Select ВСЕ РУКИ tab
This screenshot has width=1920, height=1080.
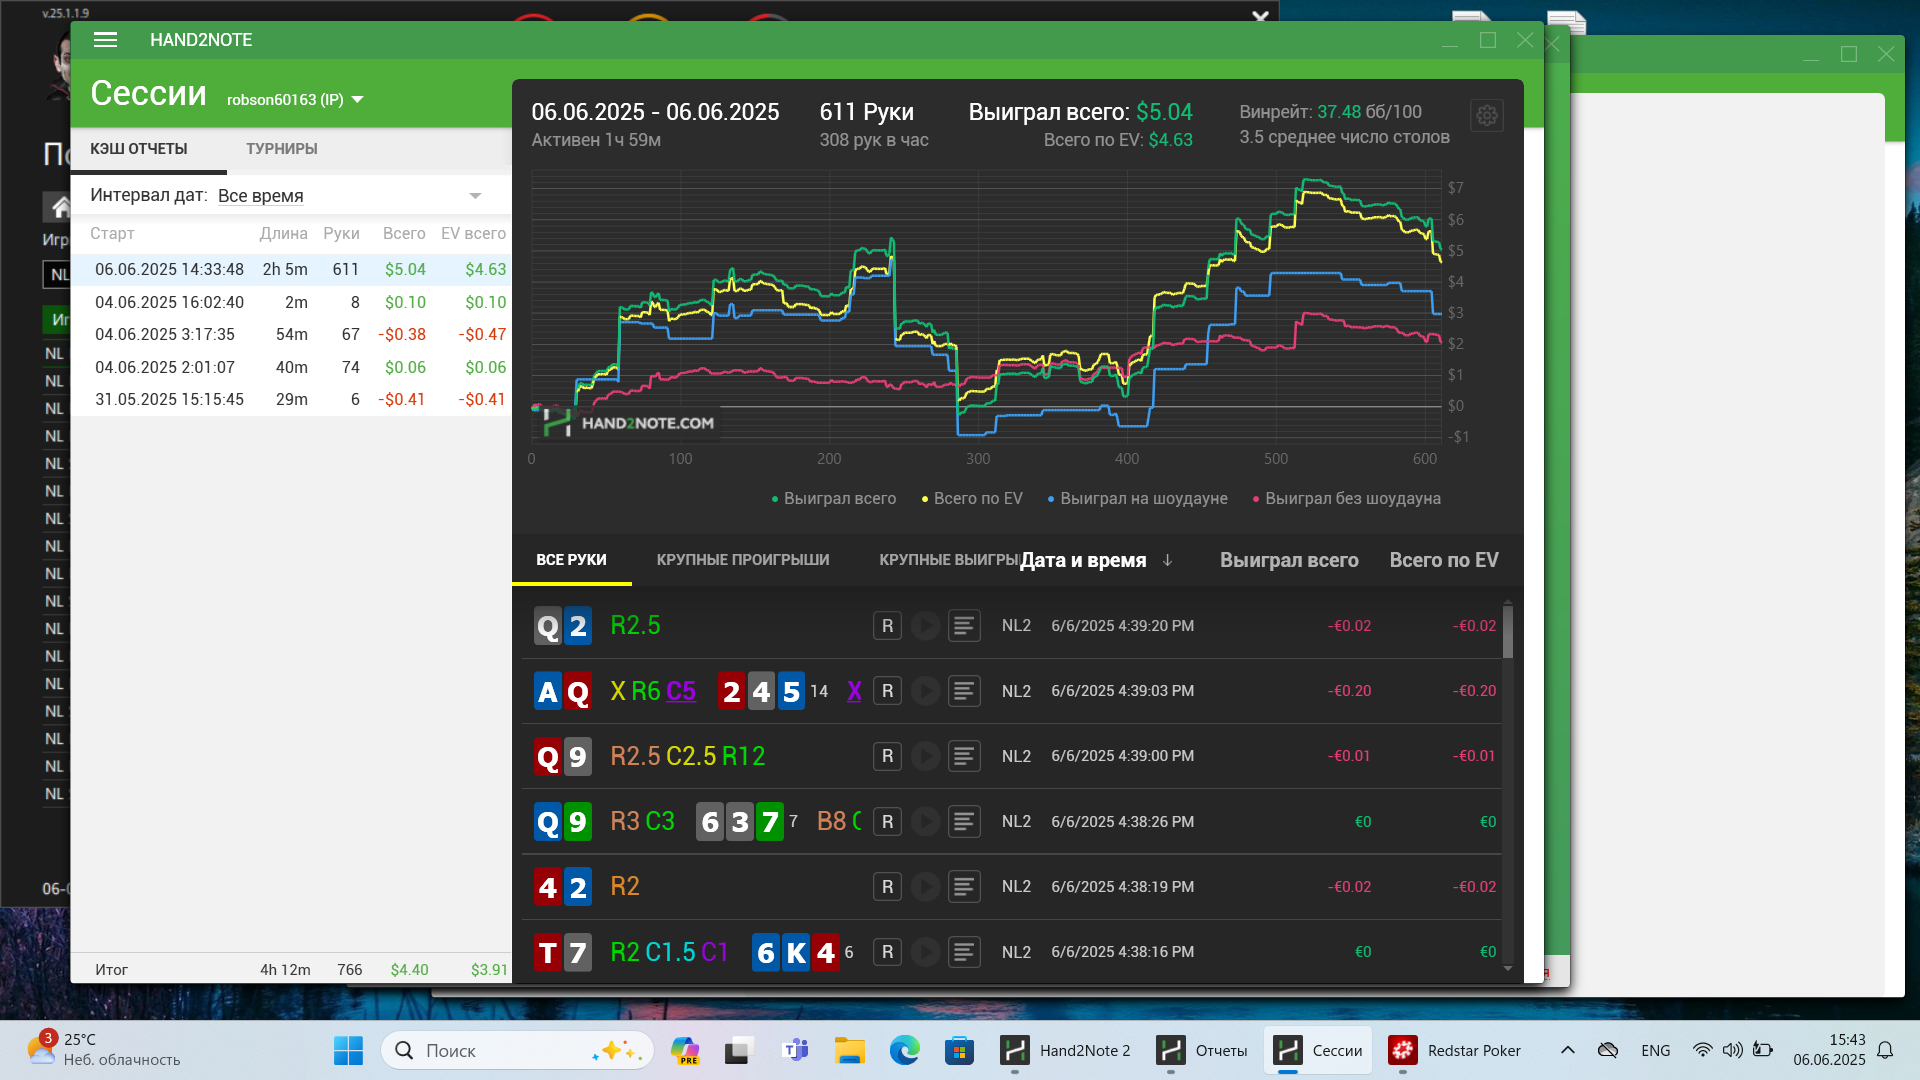click(x=571, y=560)
